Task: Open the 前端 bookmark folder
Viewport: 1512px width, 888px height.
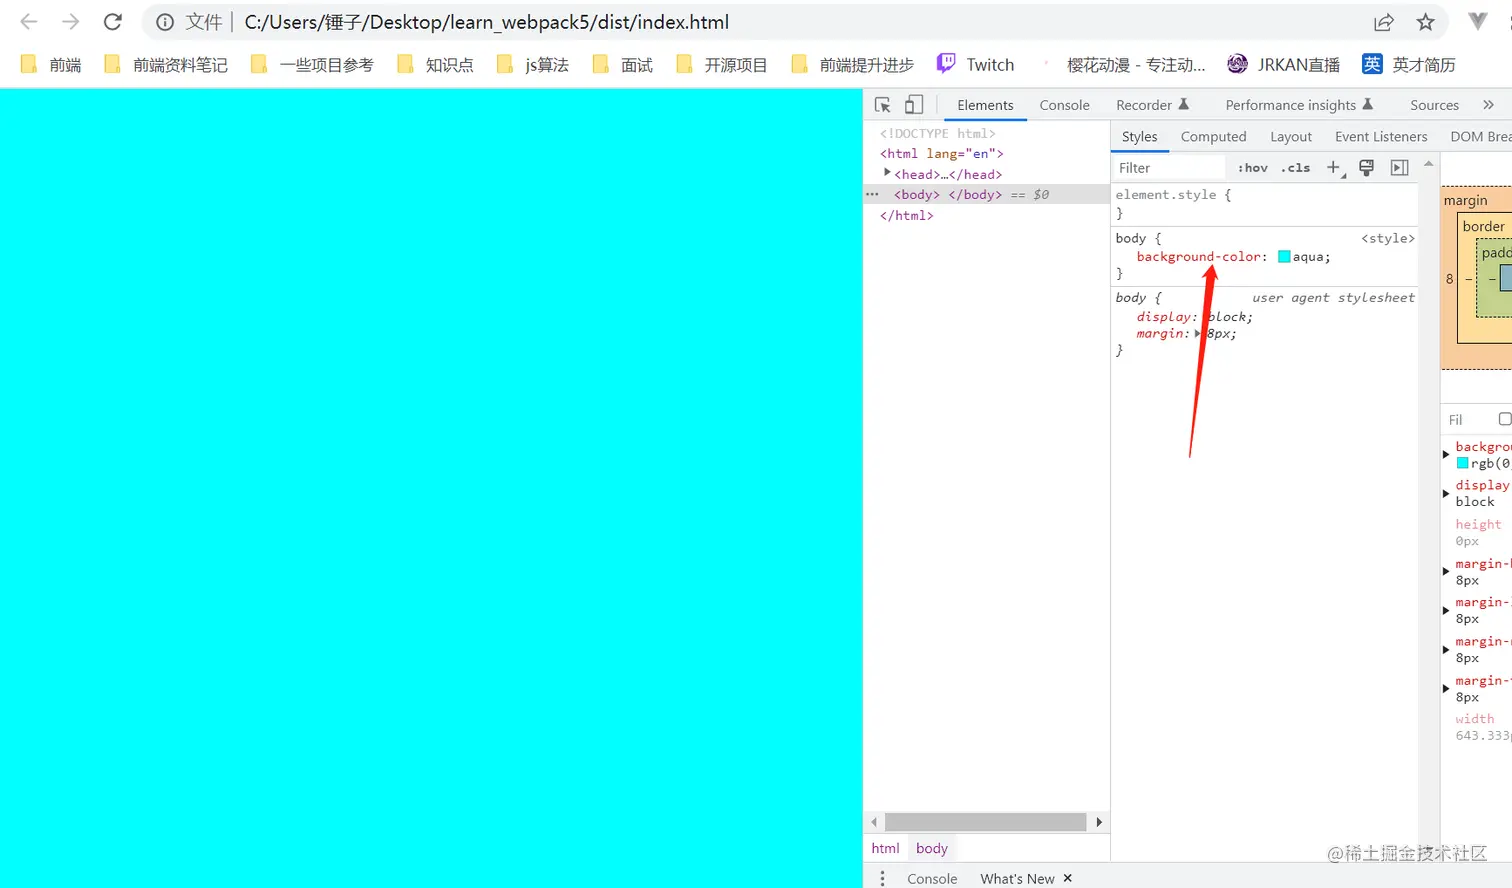Action: click(x=51, y=64)
